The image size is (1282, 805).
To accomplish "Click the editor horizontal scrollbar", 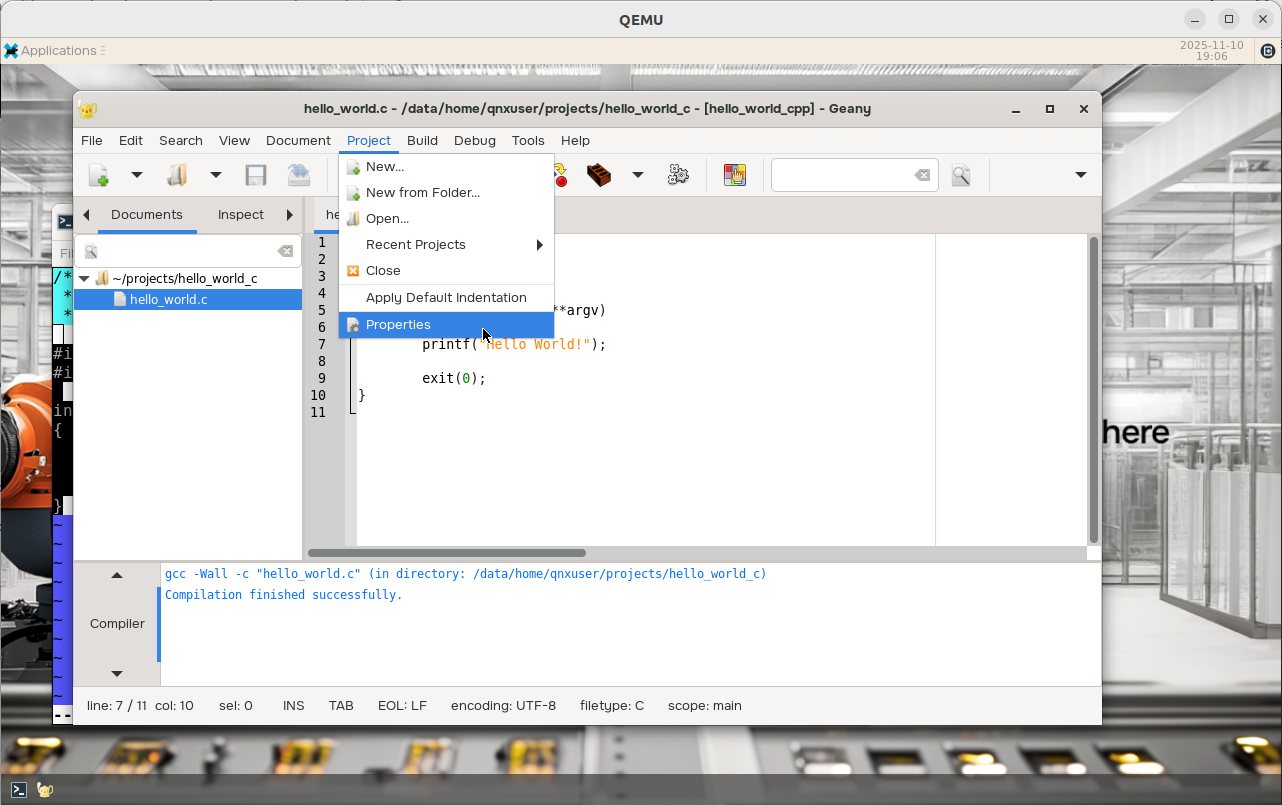I will click(447, 553).
